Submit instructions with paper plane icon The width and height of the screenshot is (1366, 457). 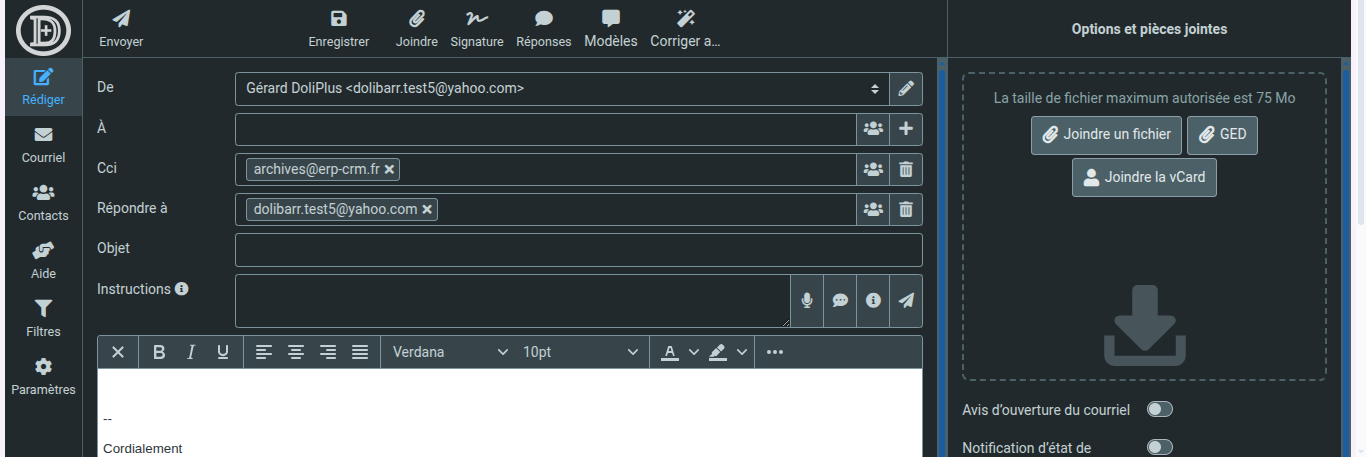point(906,300)
